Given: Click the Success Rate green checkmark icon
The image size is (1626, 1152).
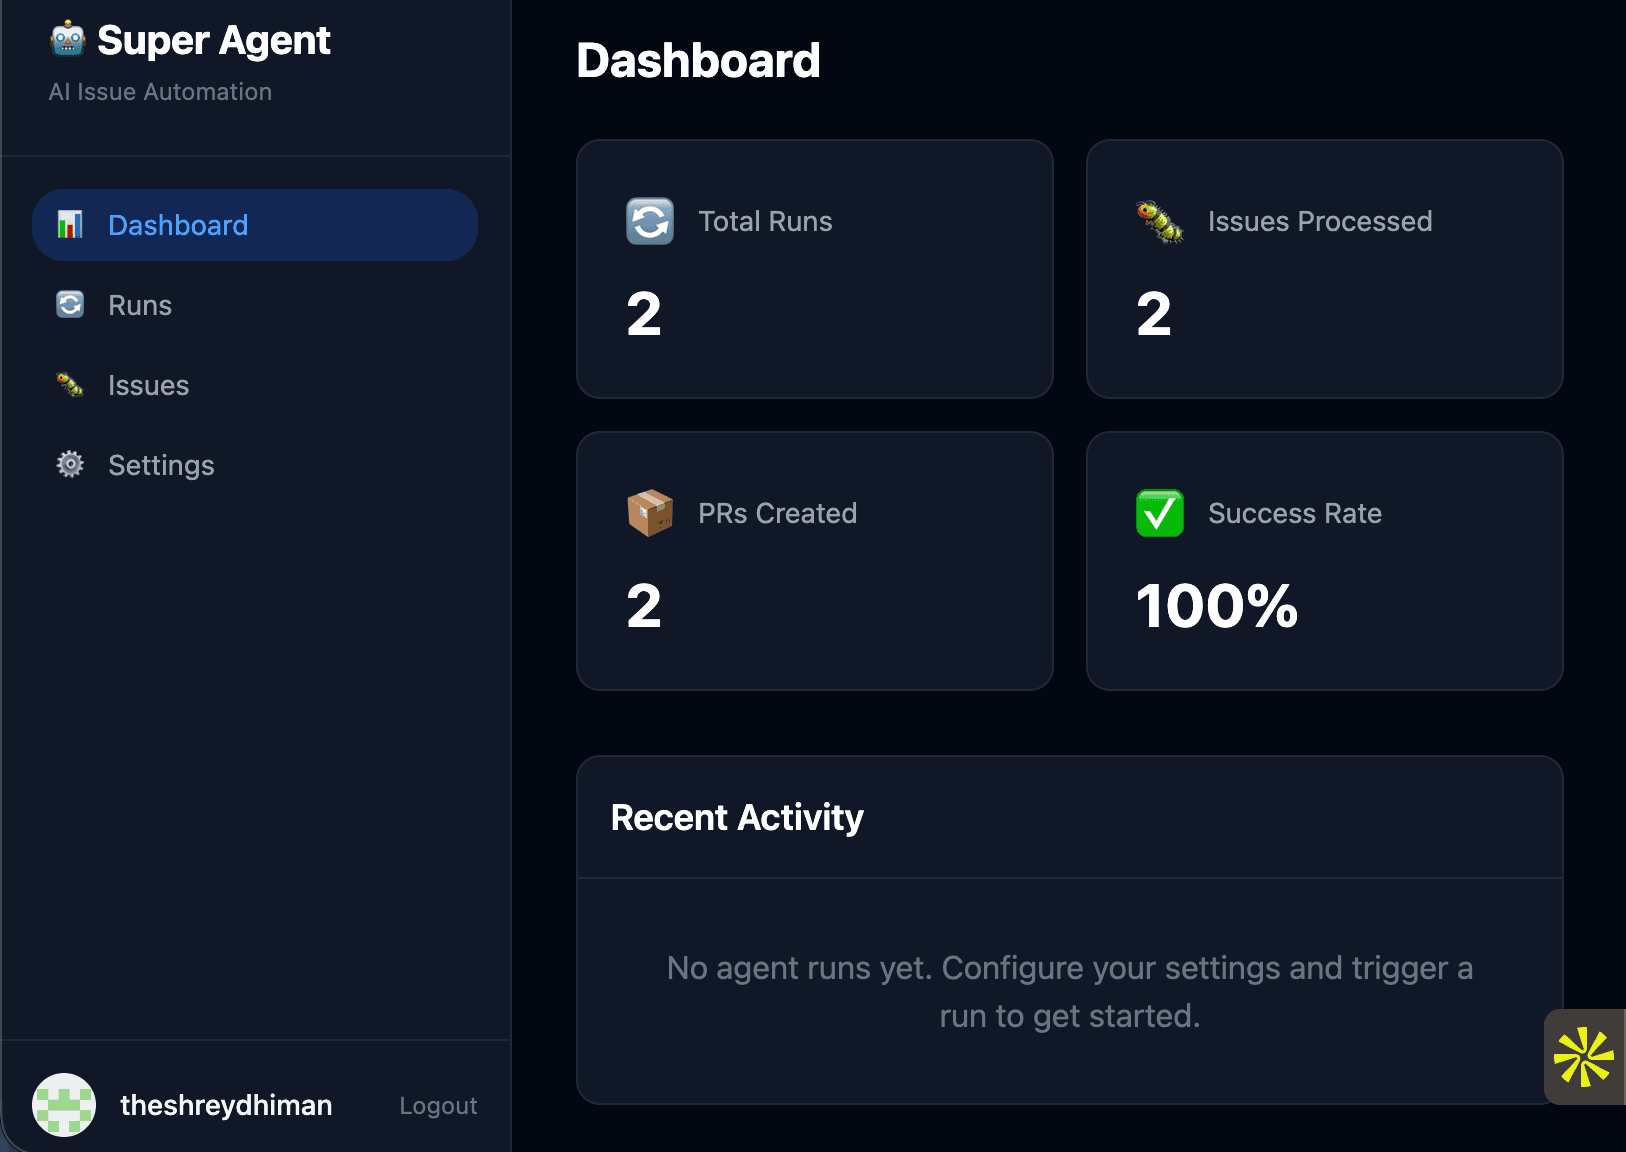Looking at the screenshot, I should pyautogui.click(x=1160, y=513).
